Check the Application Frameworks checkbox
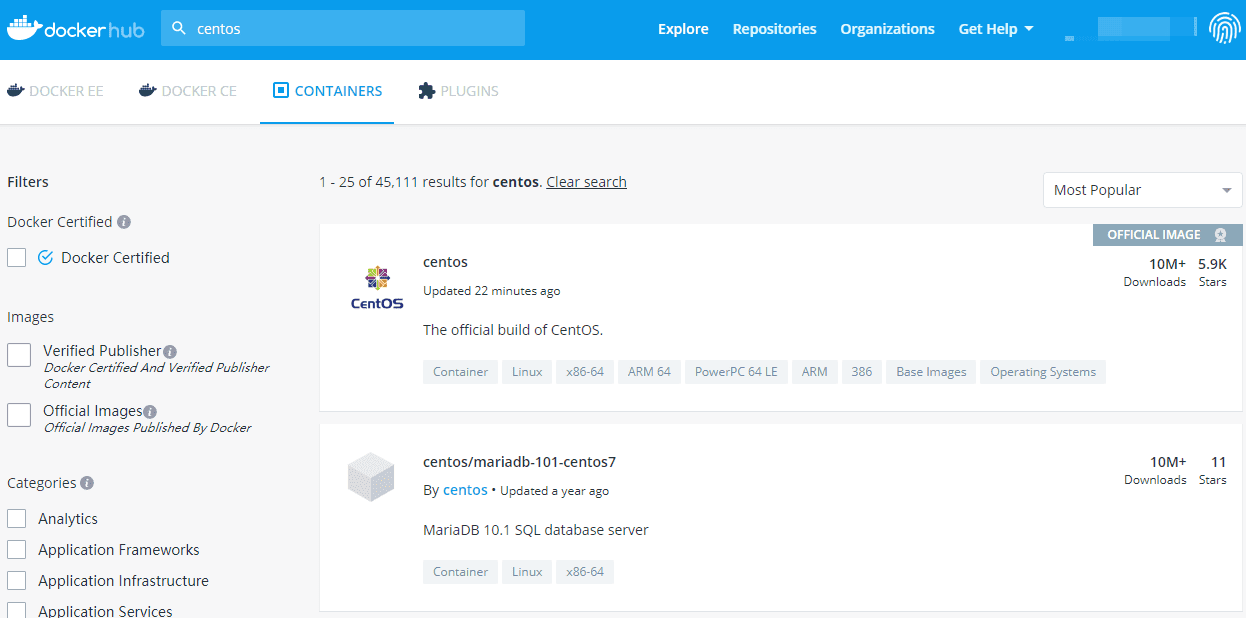1246x618 pixels. [16, 550]
